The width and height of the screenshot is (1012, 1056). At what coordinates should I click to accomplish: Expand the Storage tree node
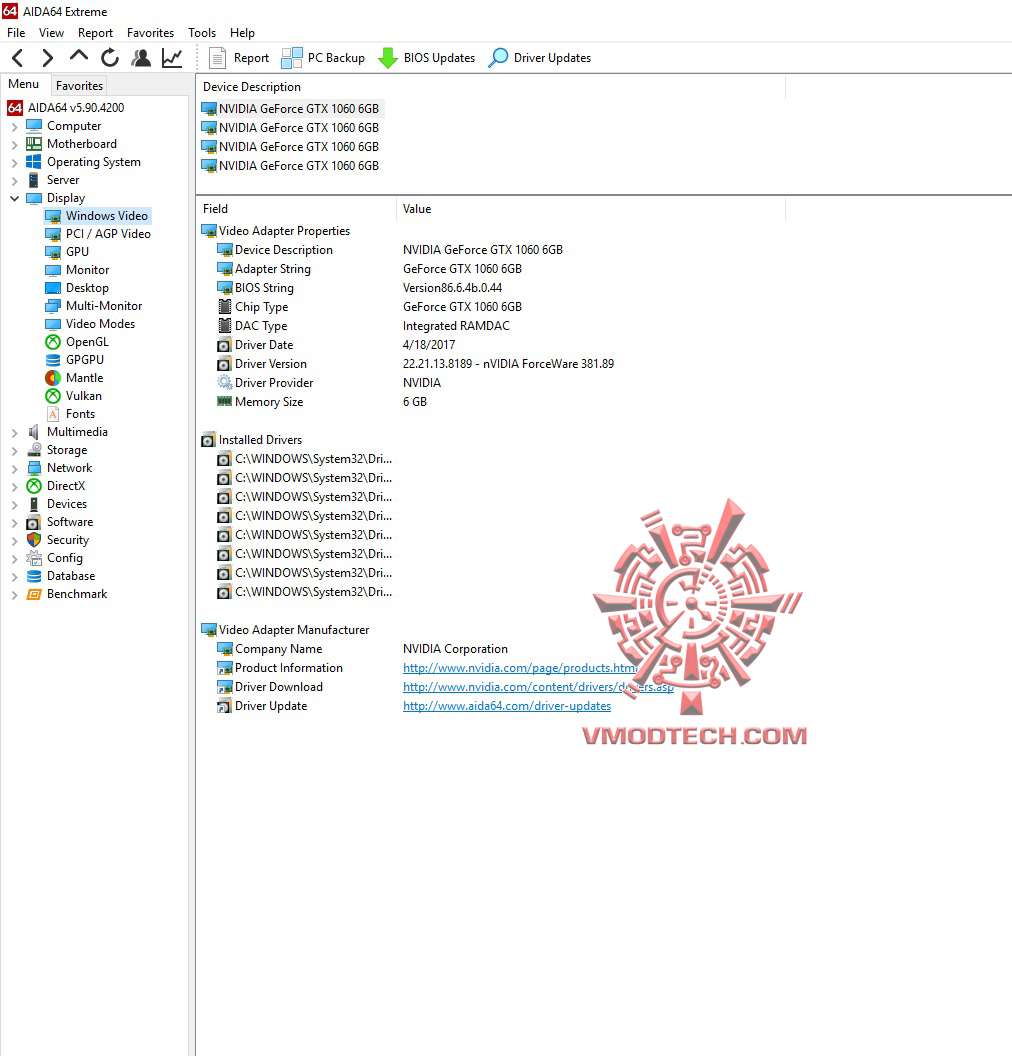[14, 451]
